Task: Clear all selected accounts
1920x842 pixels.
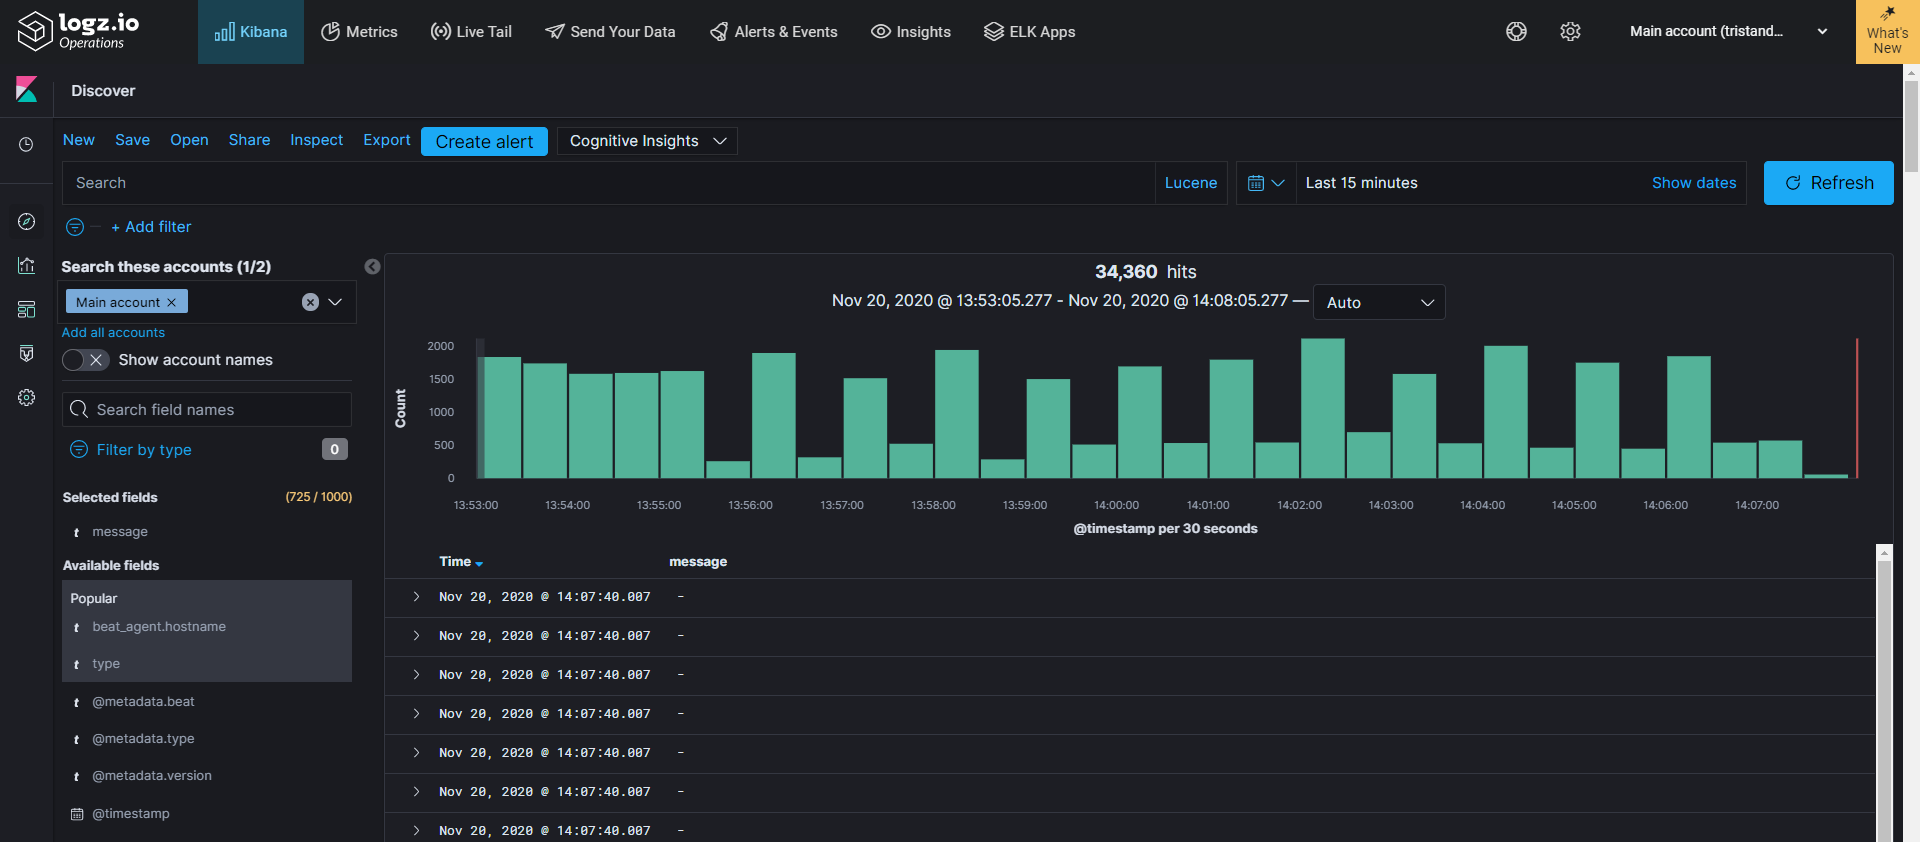Action: (310, 302)
